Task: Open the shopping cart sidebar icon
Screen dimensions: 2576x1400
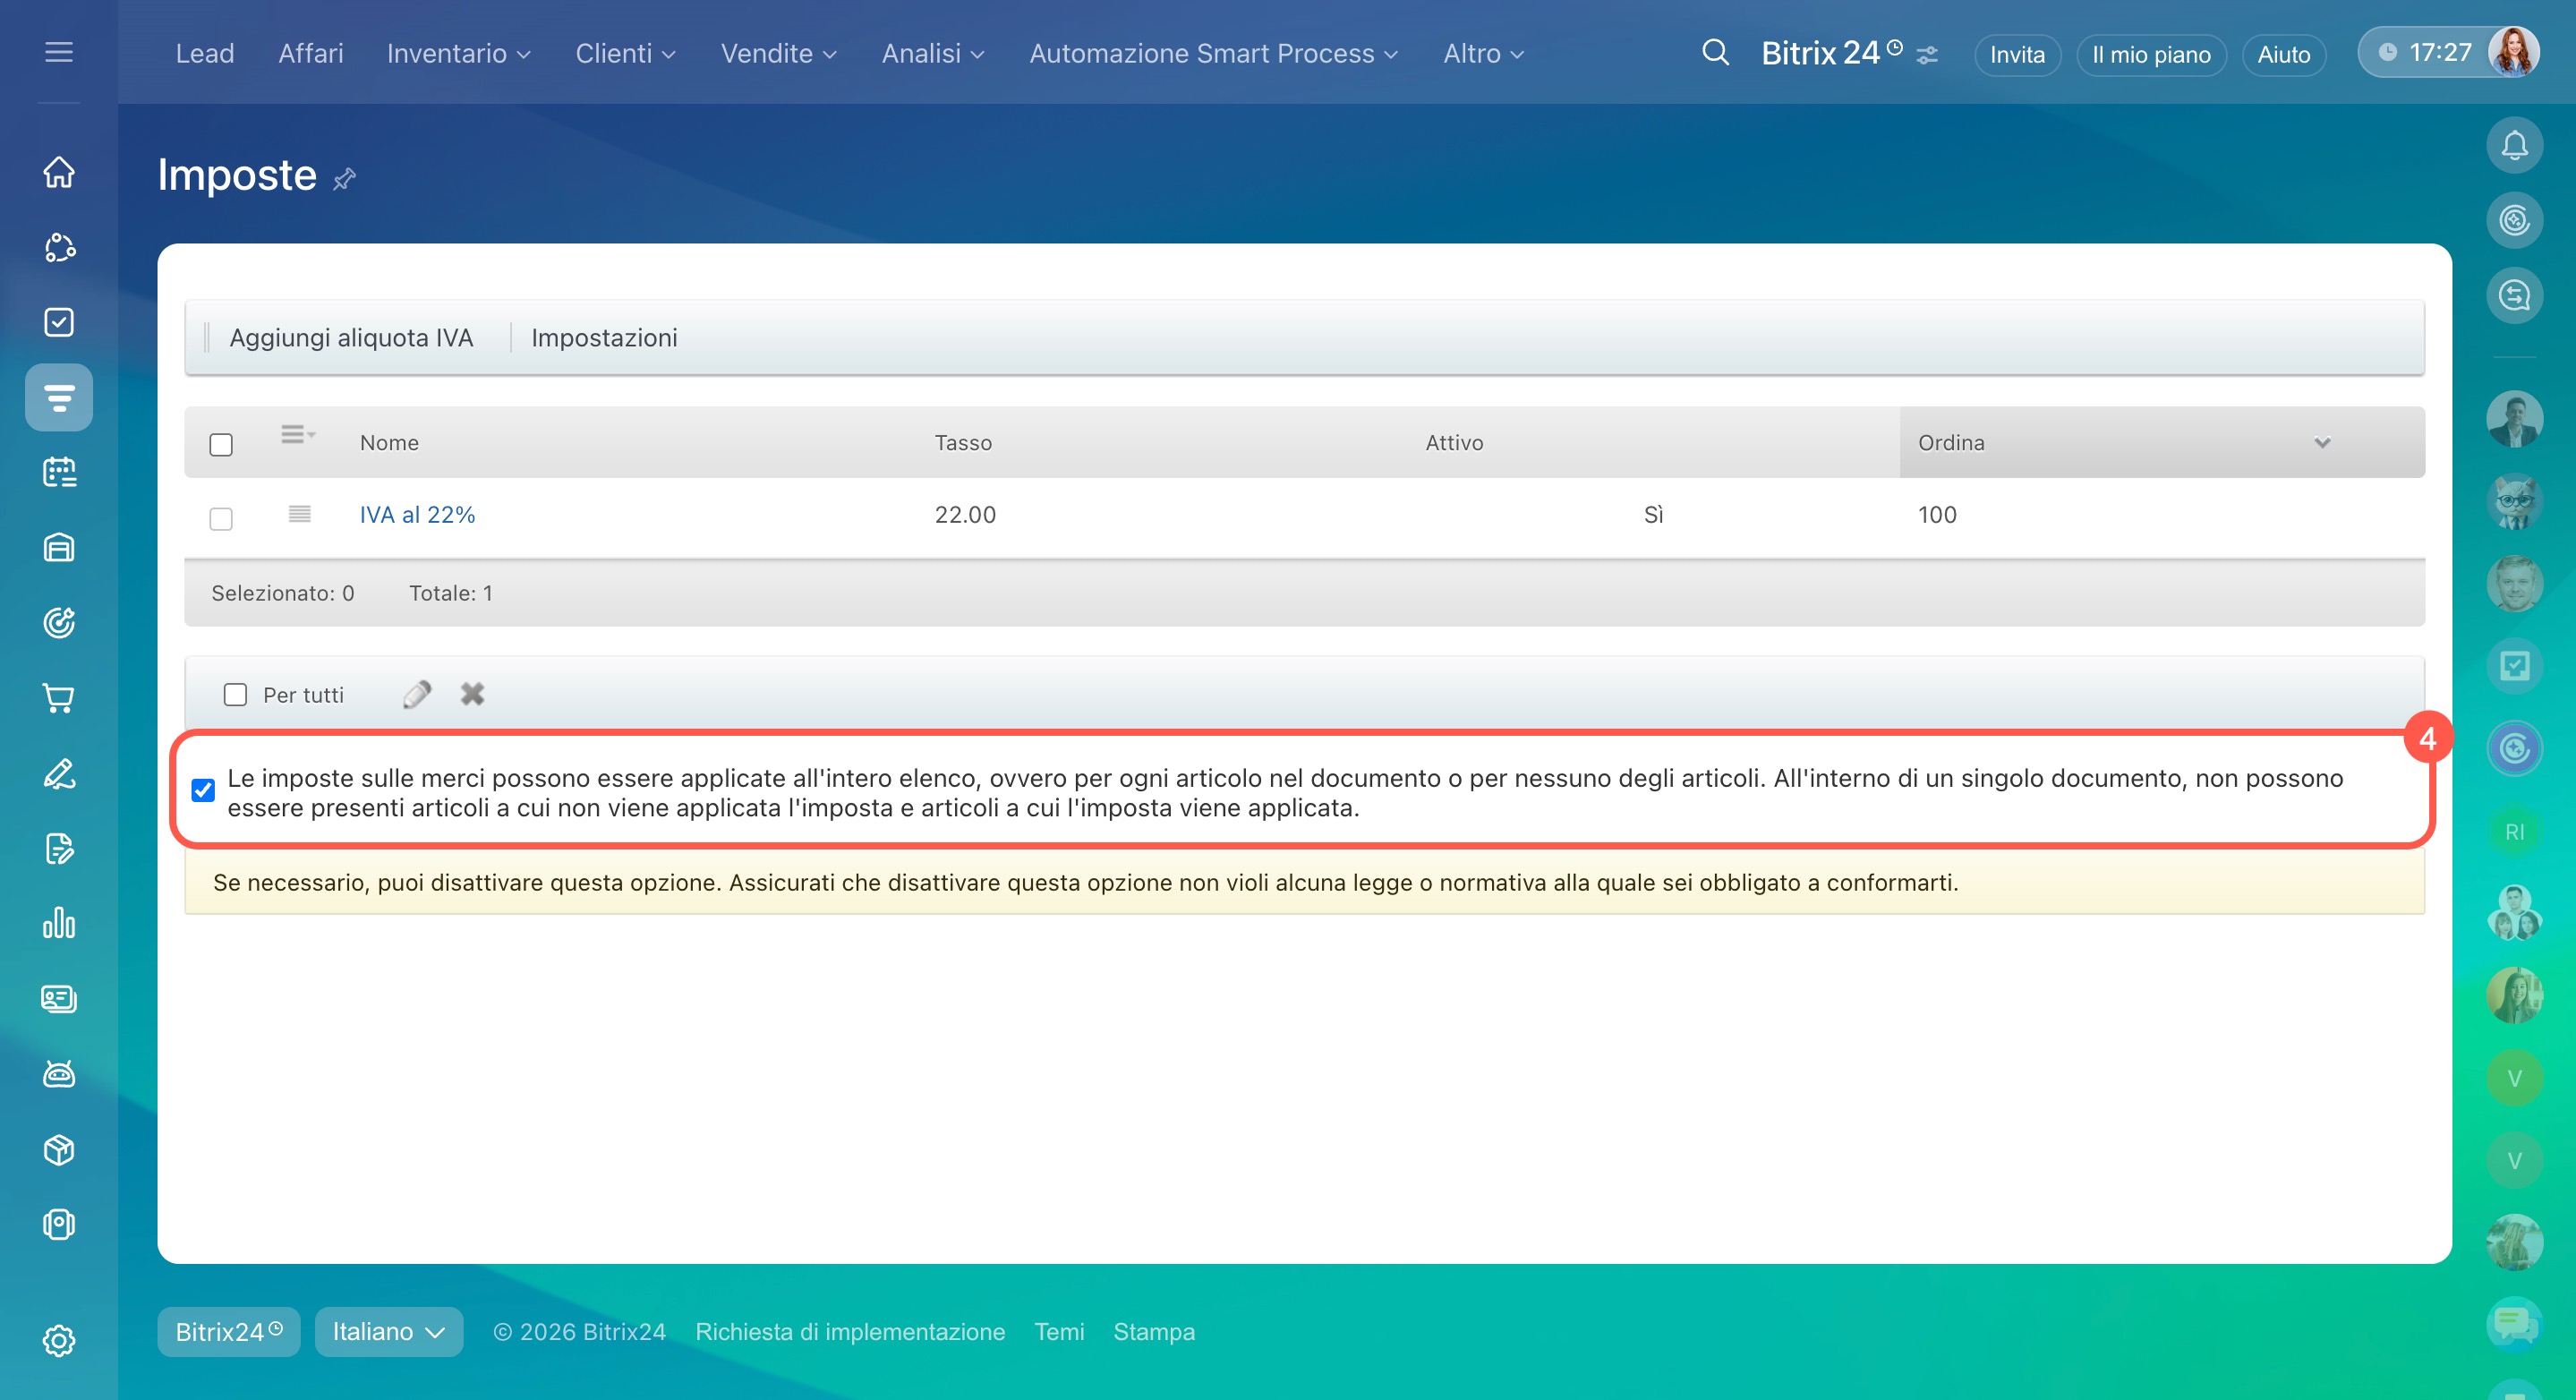Action: point(59,698)
